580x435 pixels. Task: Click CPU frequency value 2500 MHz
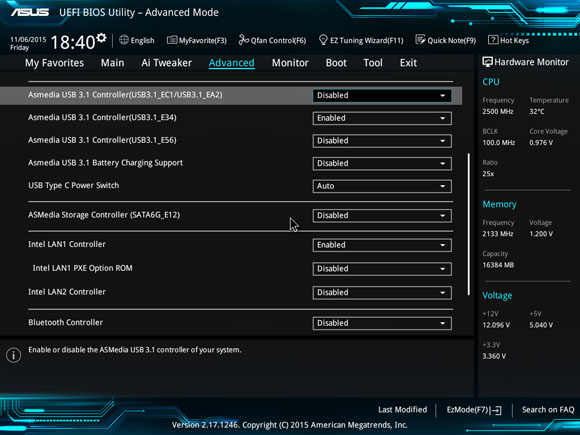pyautogui.click(x=498, y=111)
